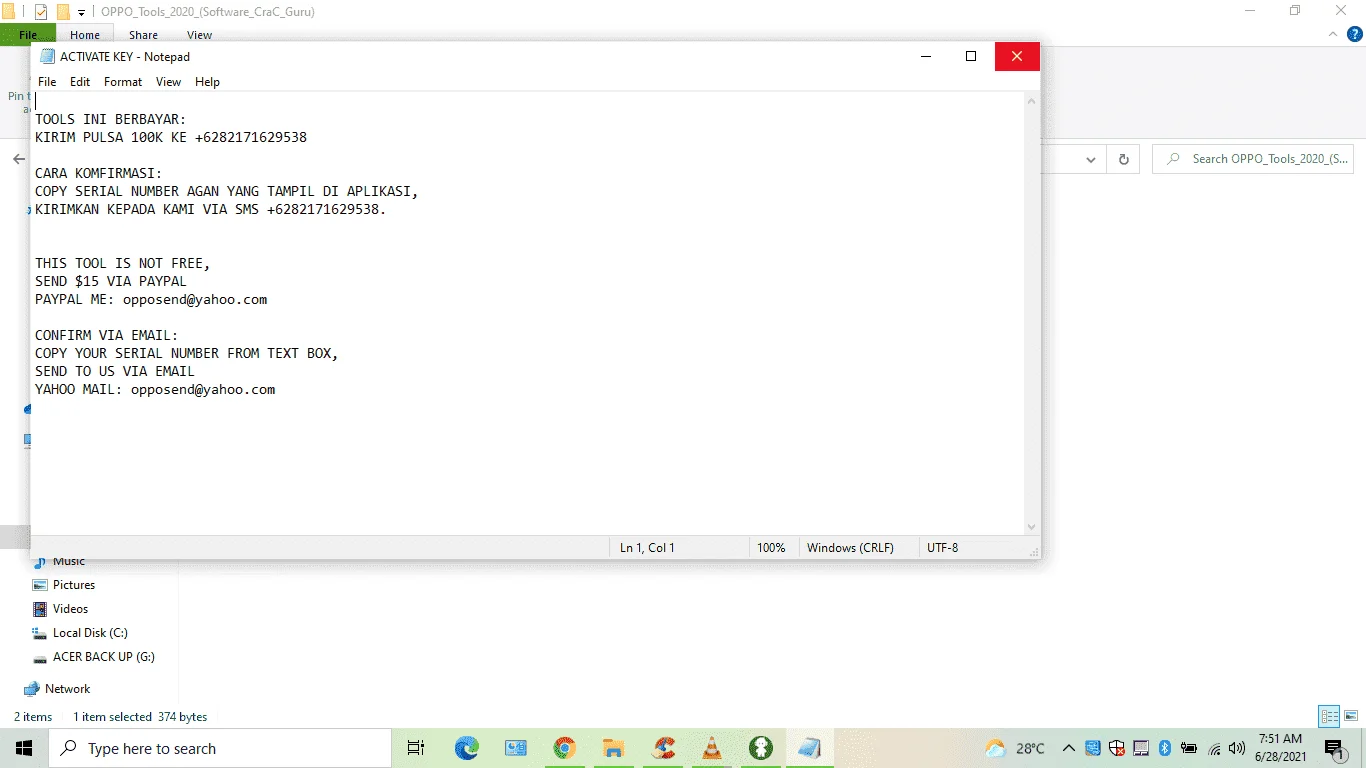Switch Explorer to Large icons view layout
The width and height of the screenshot is (1366, 768).
[1350, 716]
